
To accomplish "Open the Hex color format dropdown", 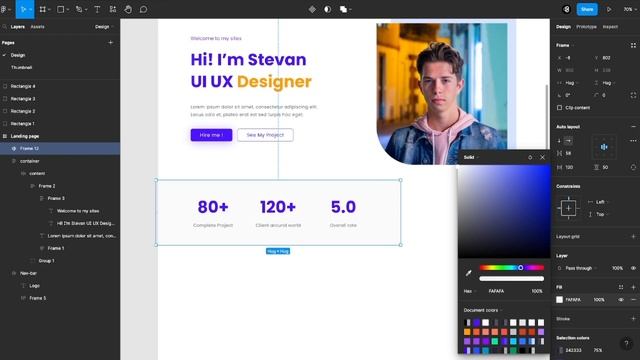I will tap(469, 291).
